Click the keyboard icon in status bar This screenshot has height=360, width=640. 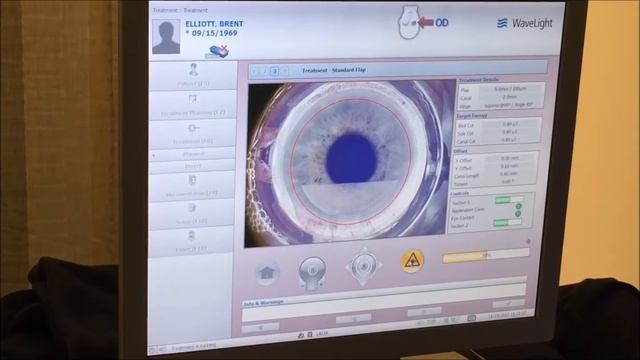471,318
